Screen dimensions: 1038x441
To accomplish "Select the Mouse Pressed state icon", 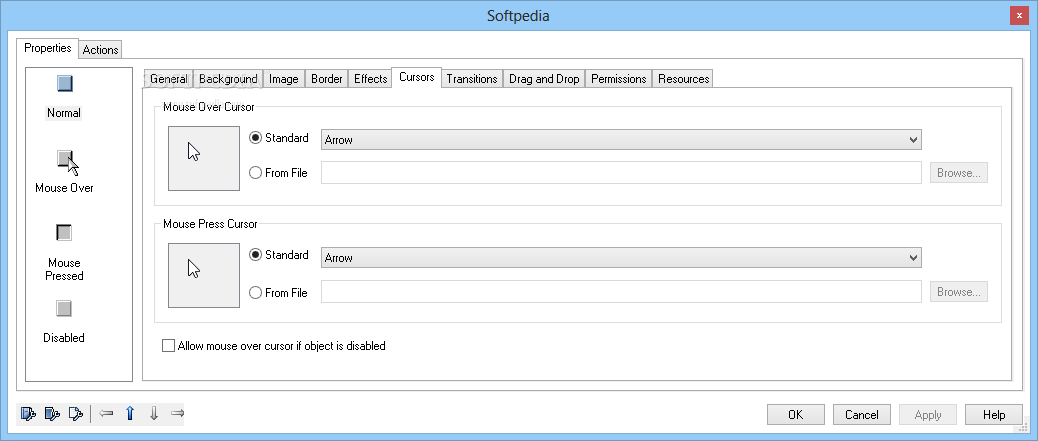I will (x=64, y=232).
